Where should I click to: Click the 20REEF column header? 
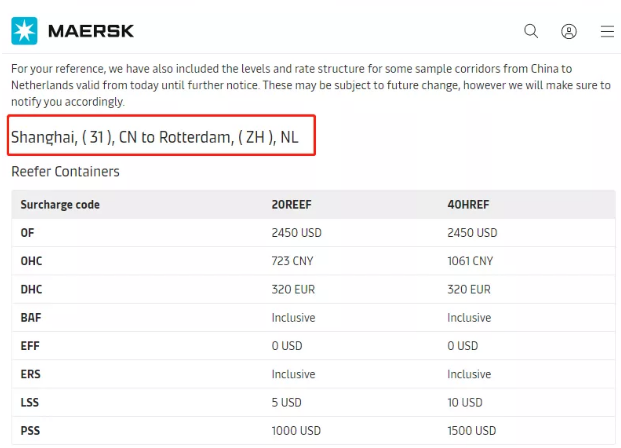291,204
